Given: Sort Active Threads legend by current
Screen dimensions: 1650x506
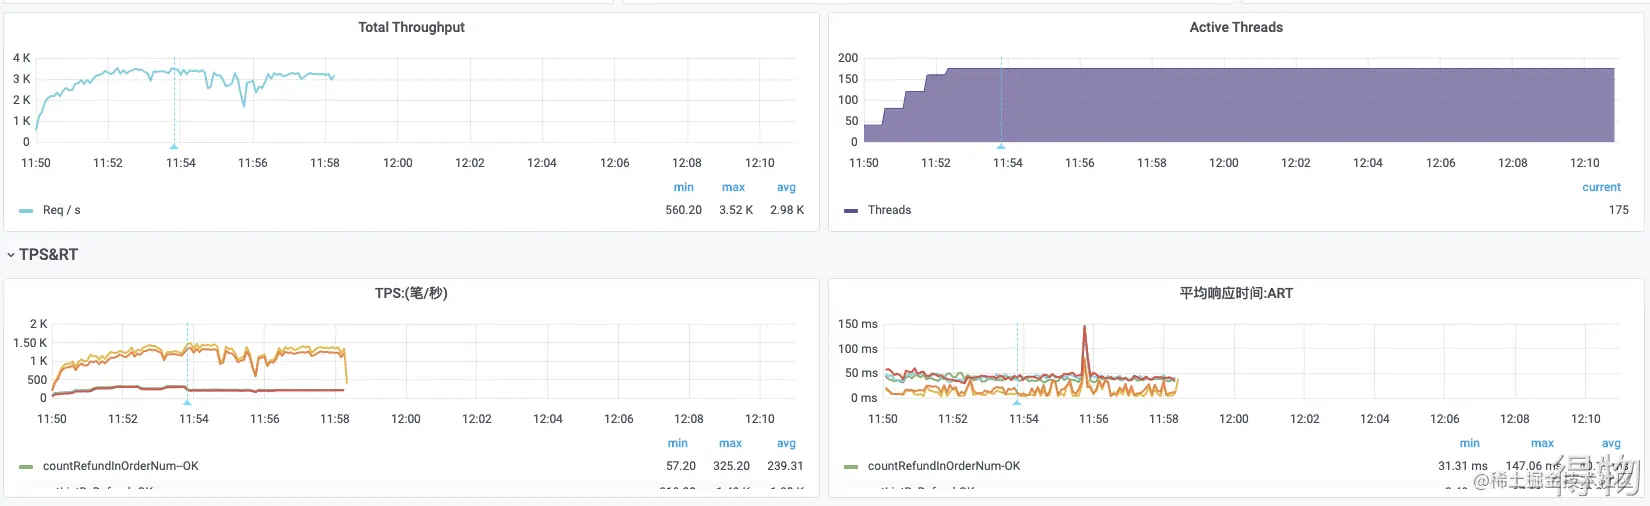Looking at the screenshot, I should (x=1601, y=187).
